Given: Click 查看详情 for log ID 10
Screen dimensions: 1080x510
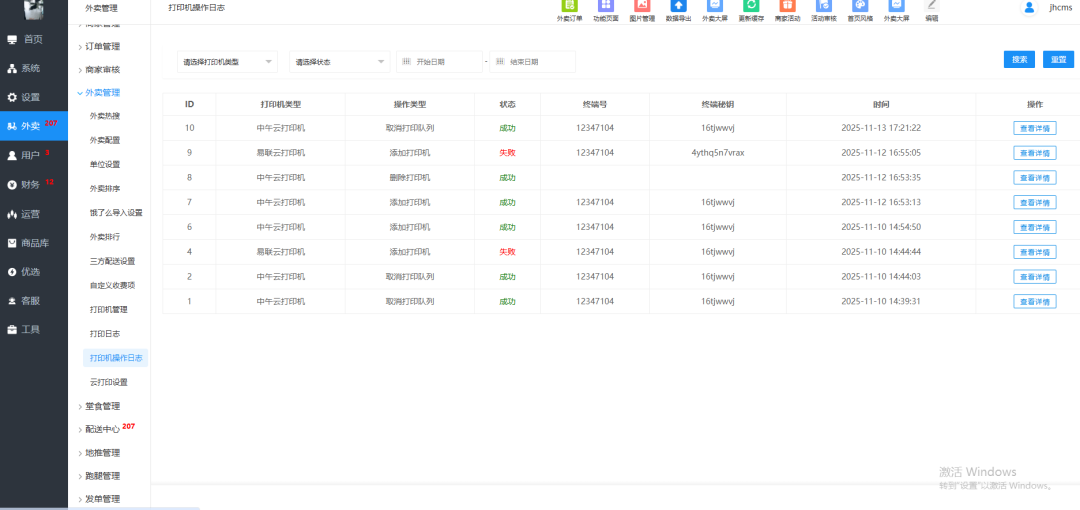Looking at the screenshot, I should click(x=1034, y=128).
